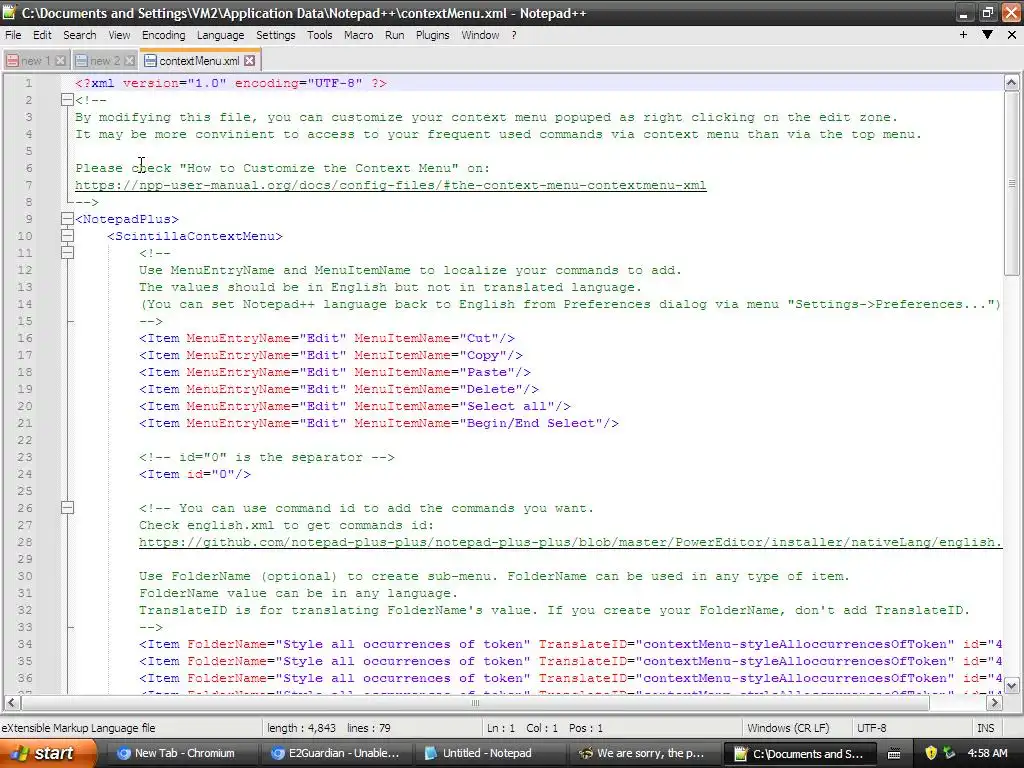
Task: Click the green tray icon beside the shield
Action: [949, 753]
